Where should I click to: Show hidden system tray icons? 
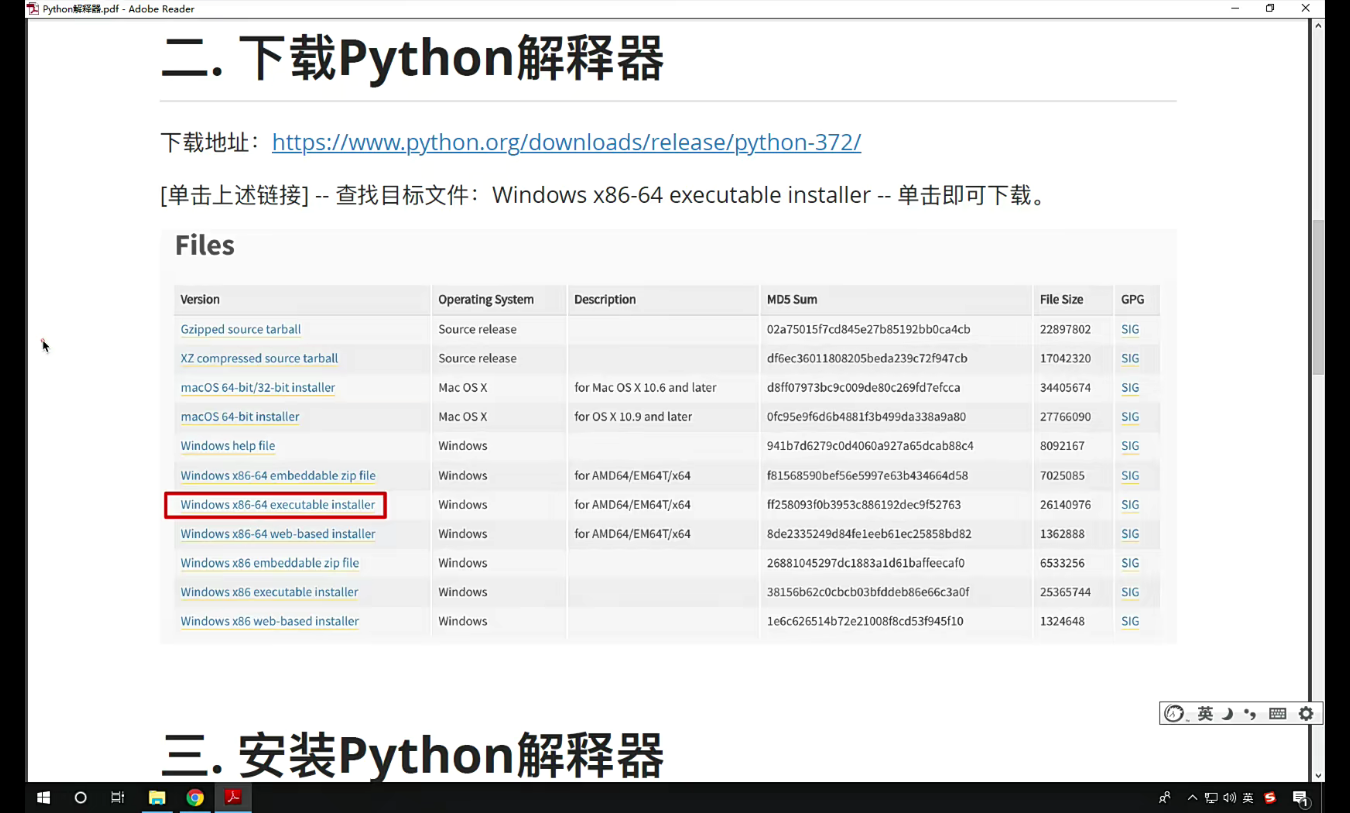tap(1192, 798)
